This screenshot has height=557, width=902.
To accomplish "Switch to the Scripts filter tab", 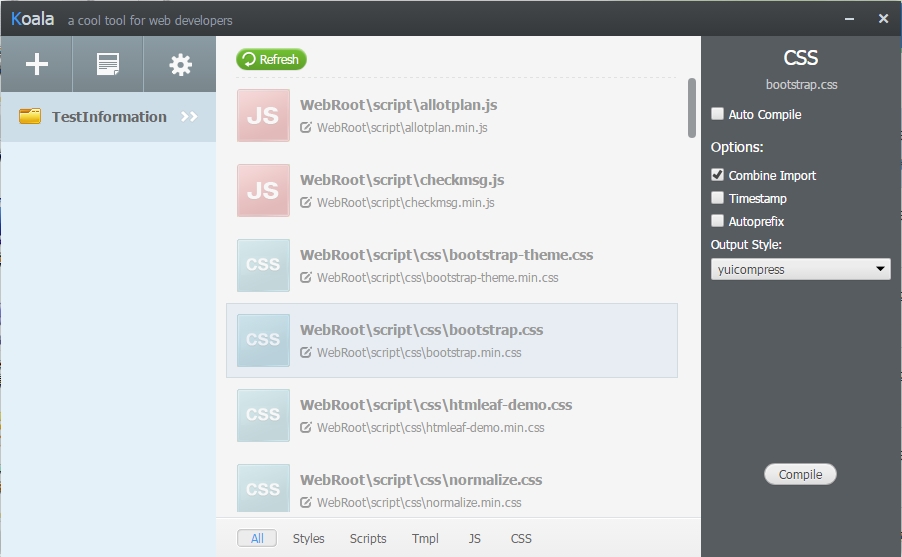I will [368, 538].
